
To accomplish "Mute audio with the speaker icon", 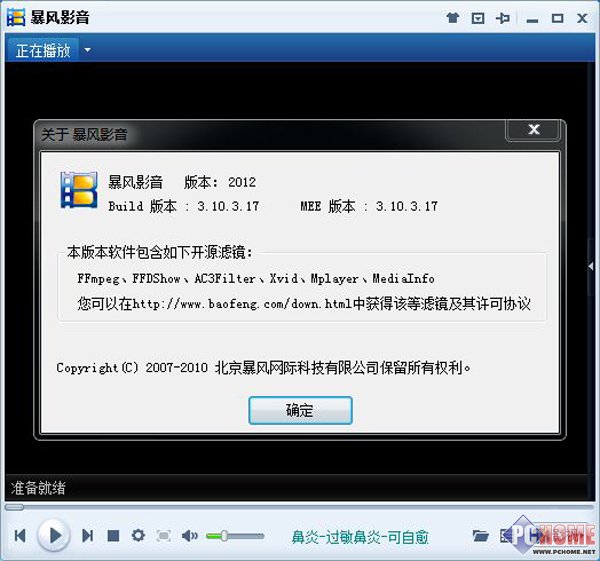I will pos(189,536).
